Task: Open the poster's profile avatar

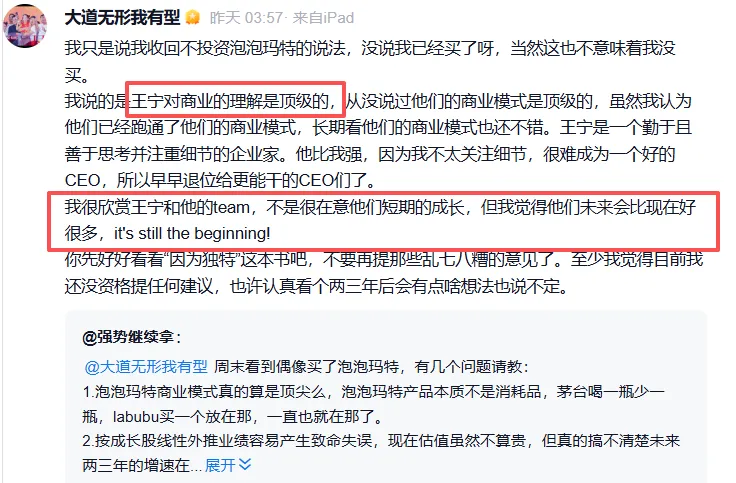Action: coord(24,25)
